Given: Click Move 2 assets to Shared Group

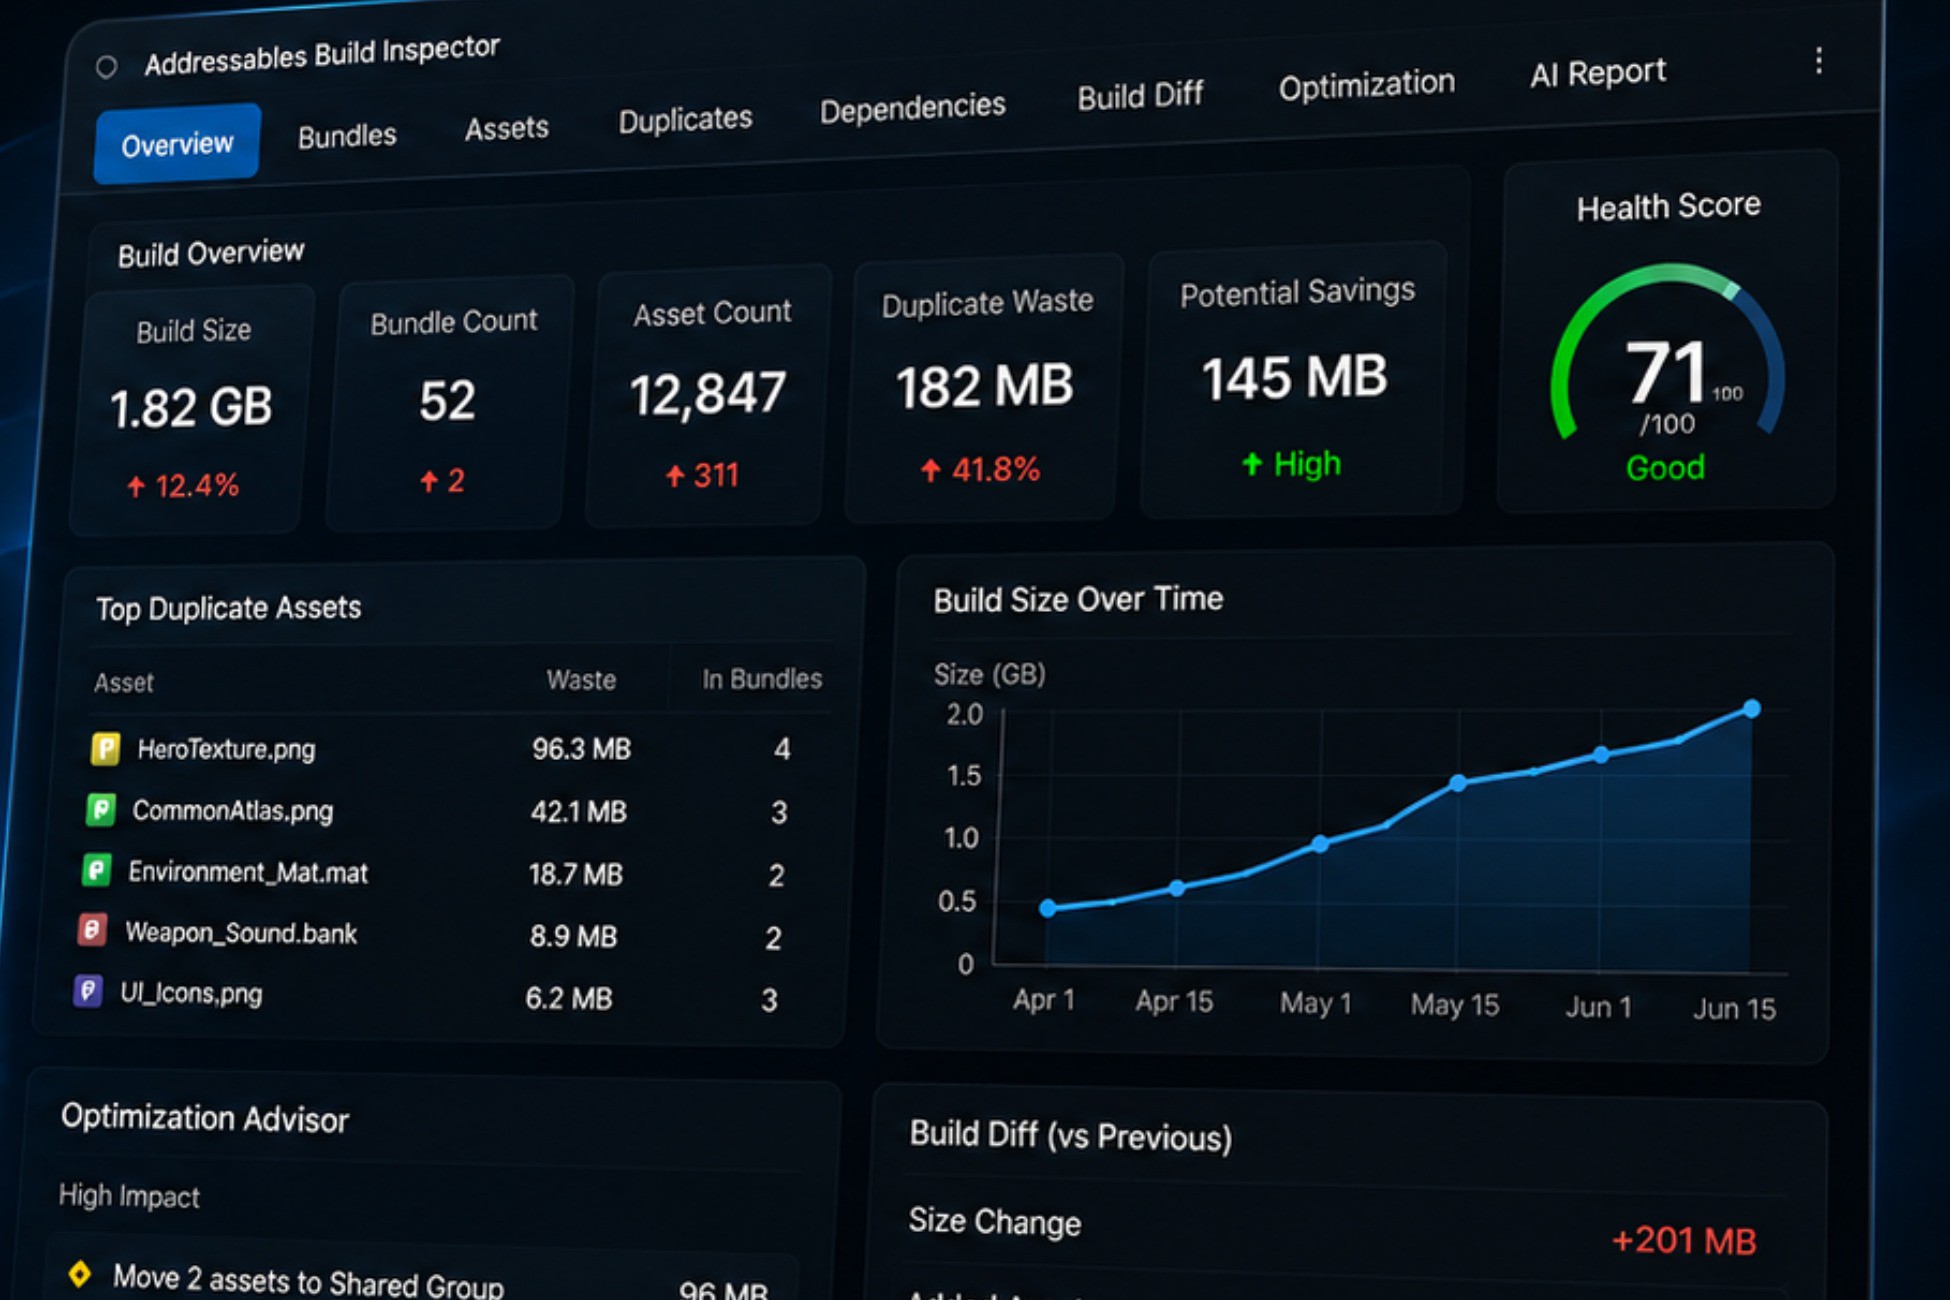Looking at the screenshot, I should 308,1281.
